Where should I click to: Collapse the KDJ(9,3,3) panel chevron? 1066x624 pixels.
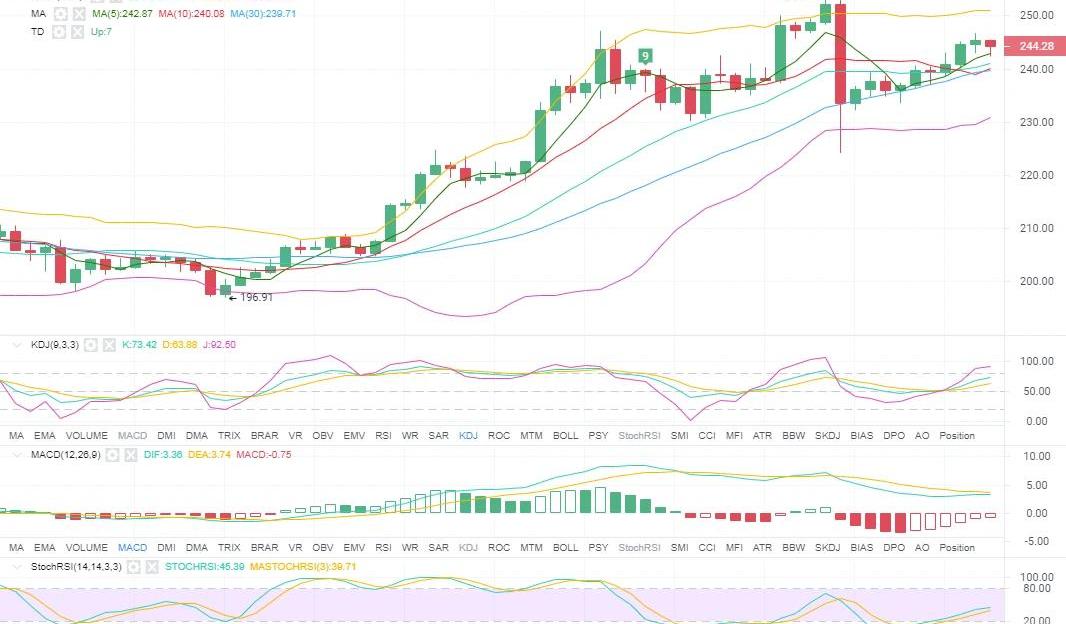click(x=17, y=345)
